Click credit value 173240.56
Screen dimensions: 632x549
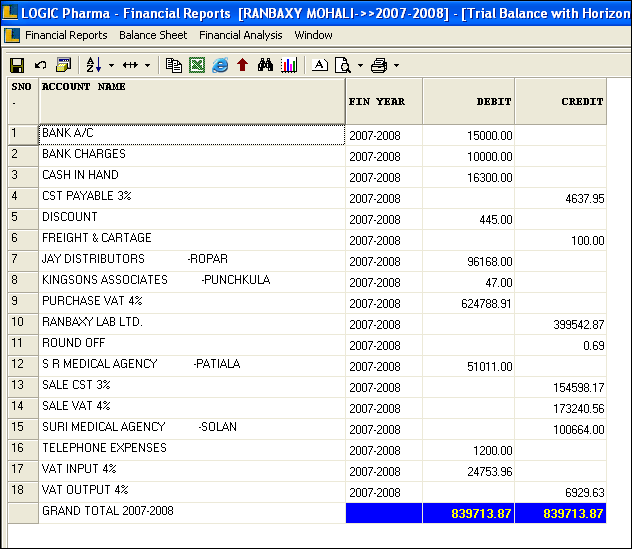pyautogui.click(x=578, y=408)
